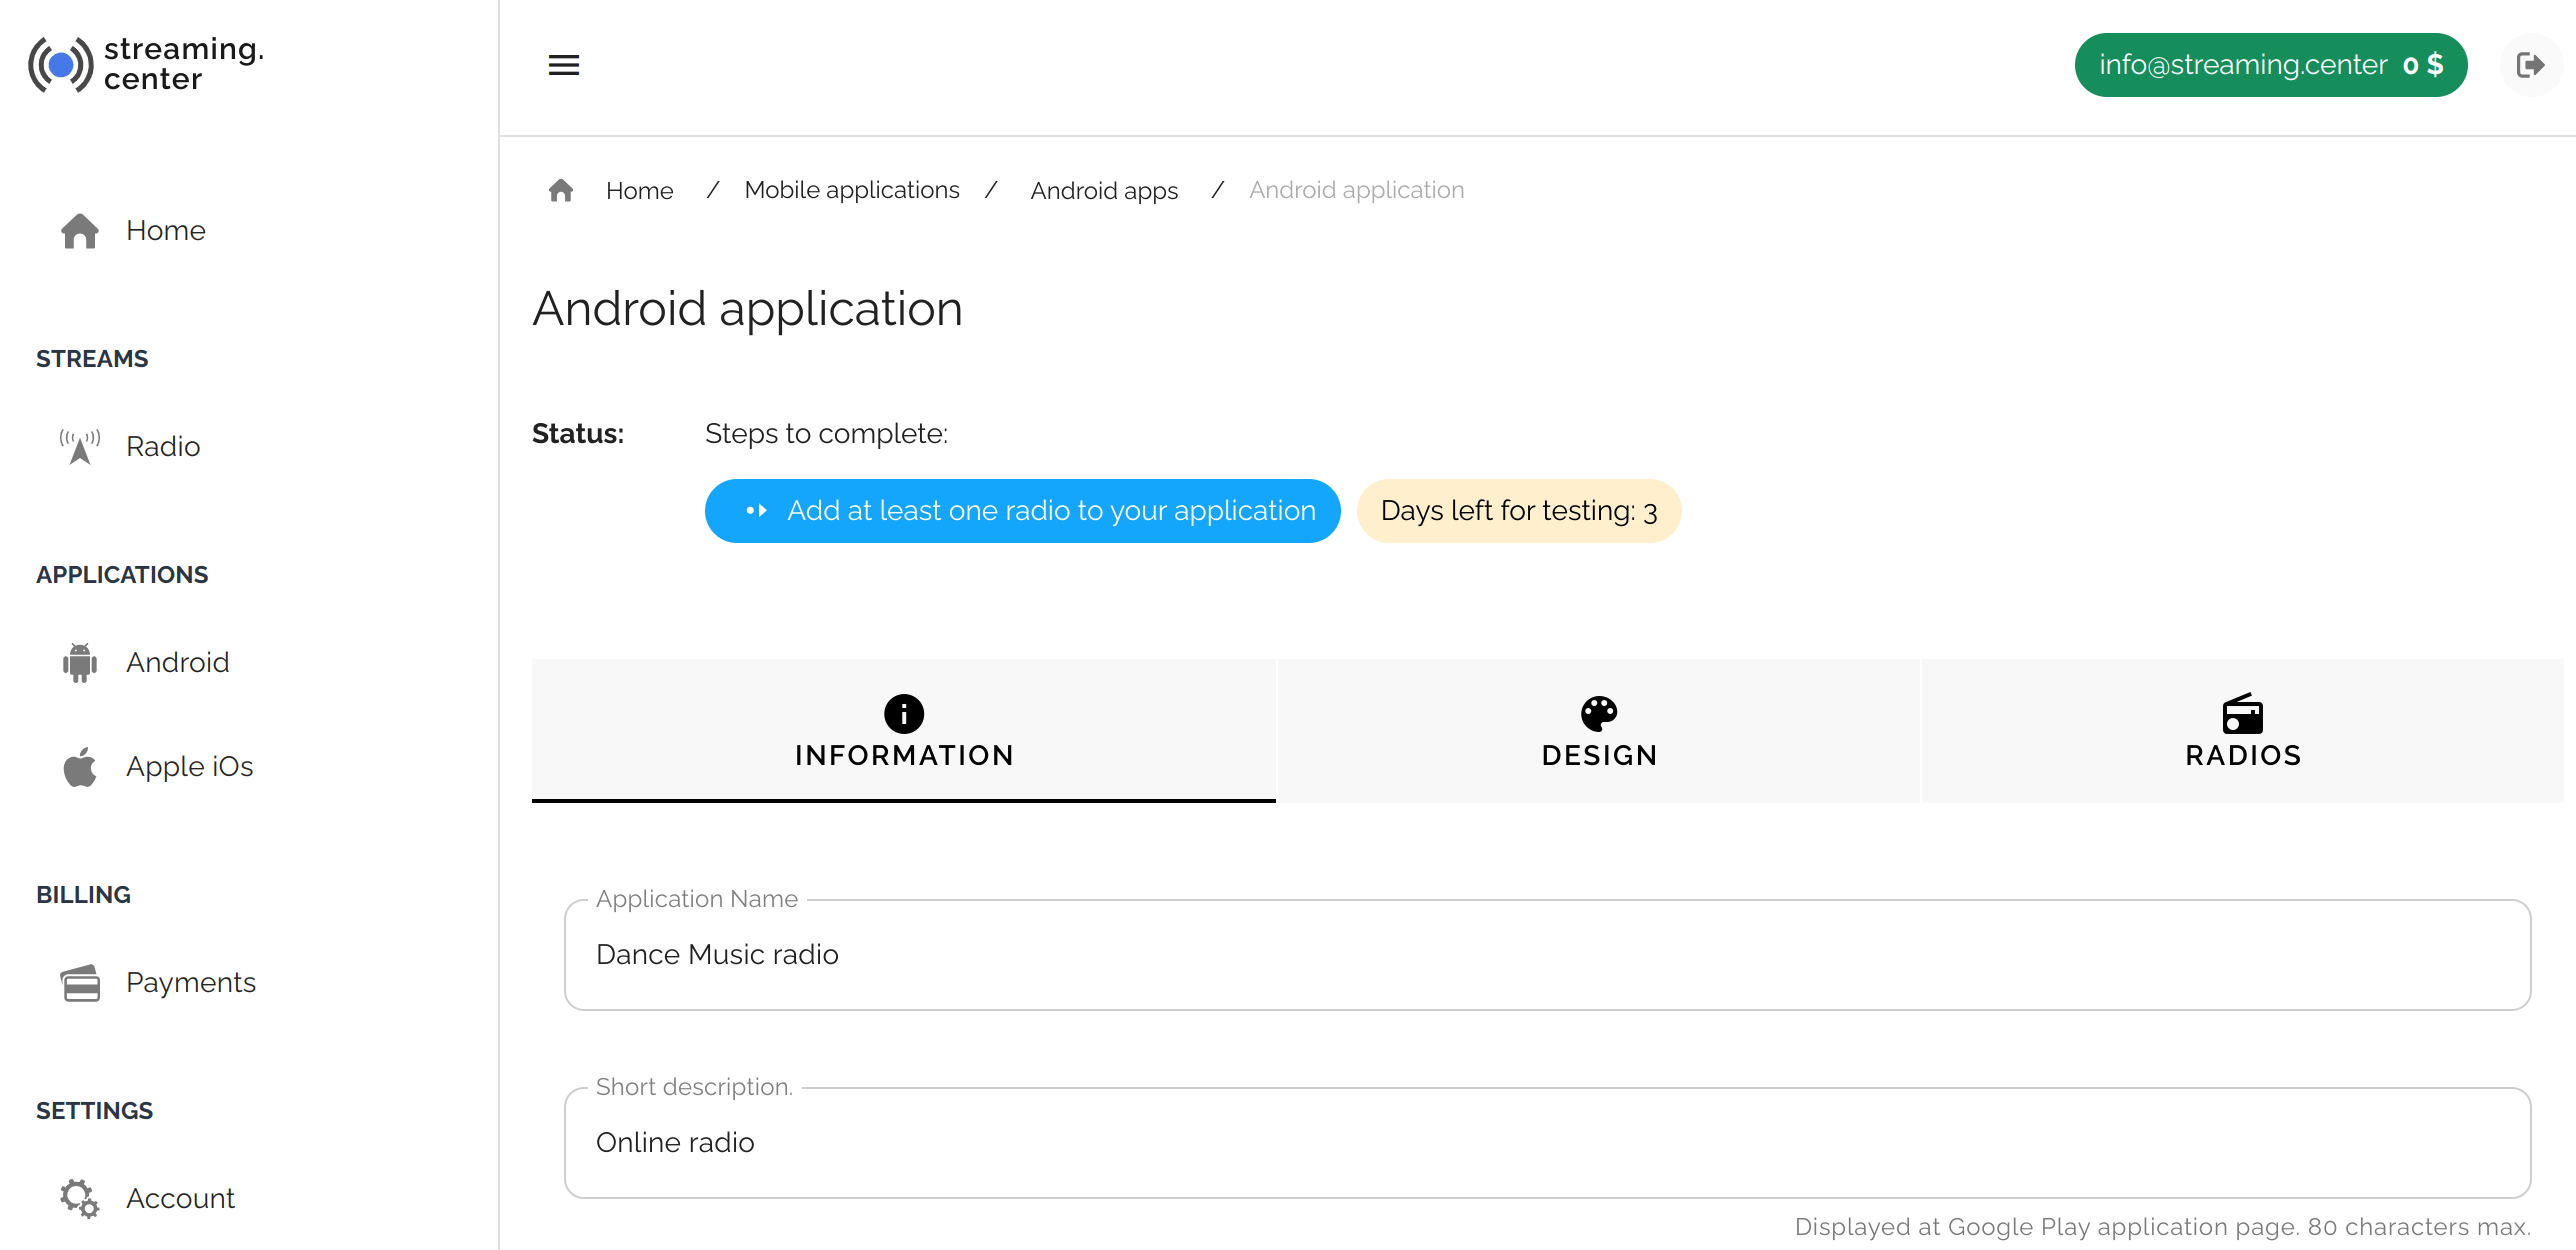Open the sidebar Home item
The width and height of the screenshot is (2576, 1250).
point(133,230)
